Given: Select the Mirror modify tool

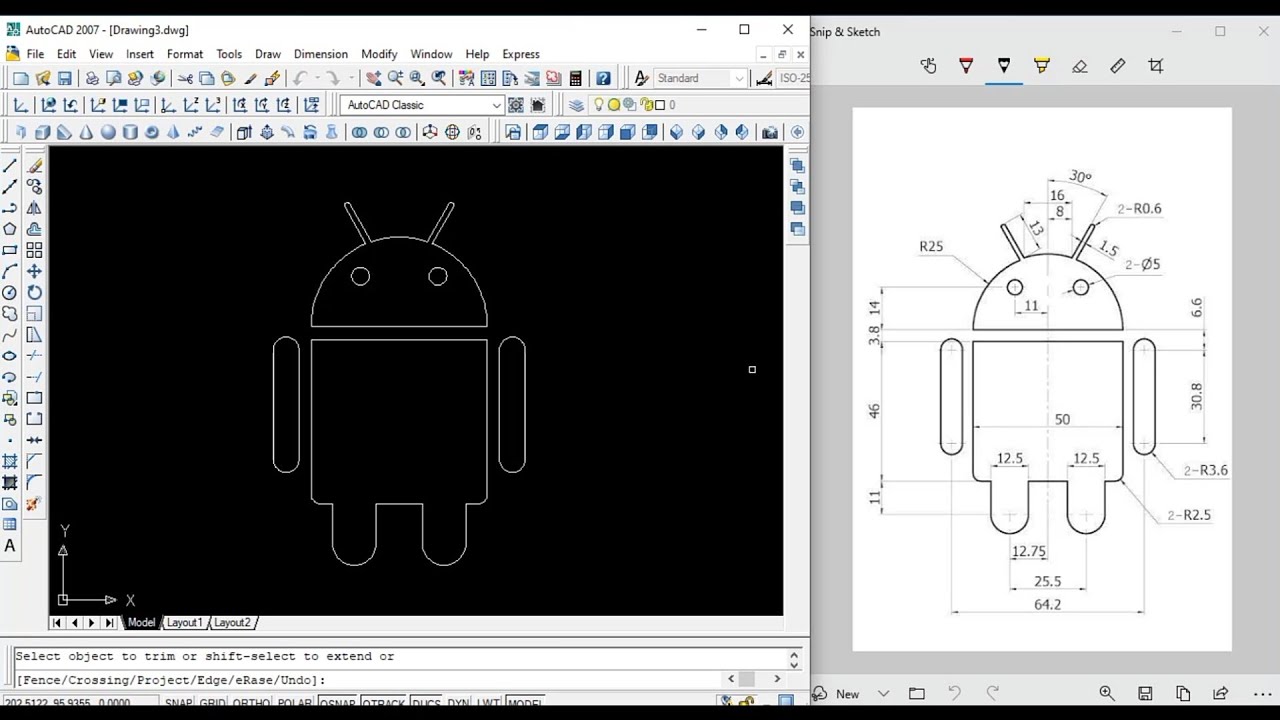Looking at the screenshot, I should coord(34,208).
